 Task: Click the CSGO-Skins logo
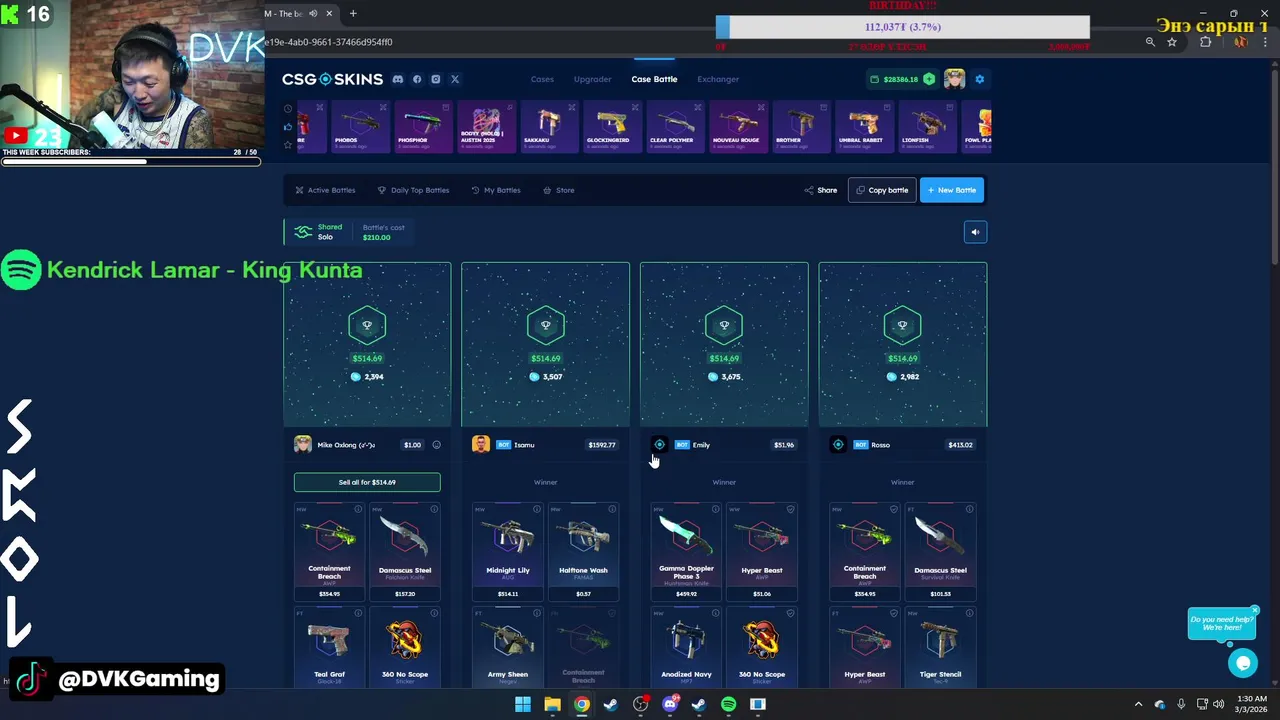[332, 79]
